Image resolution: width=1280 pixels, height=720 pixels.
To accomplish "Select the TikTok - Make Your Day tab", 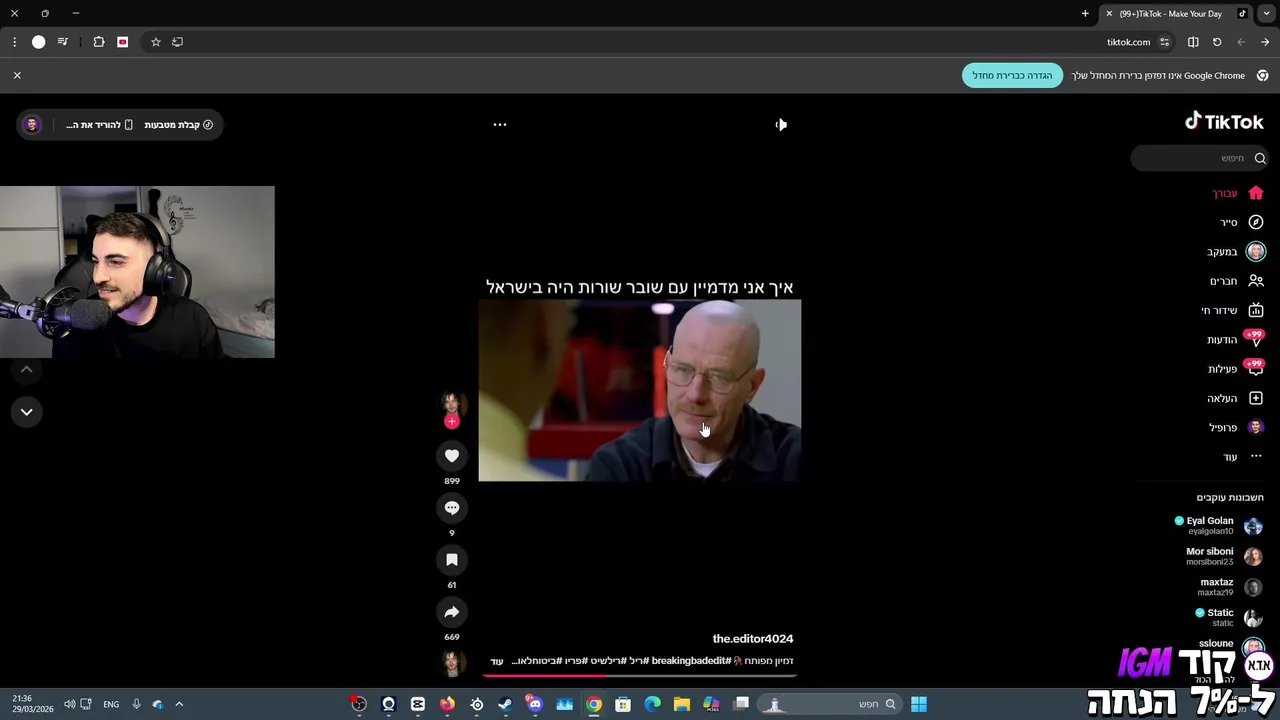I will tap(1176, 14).
